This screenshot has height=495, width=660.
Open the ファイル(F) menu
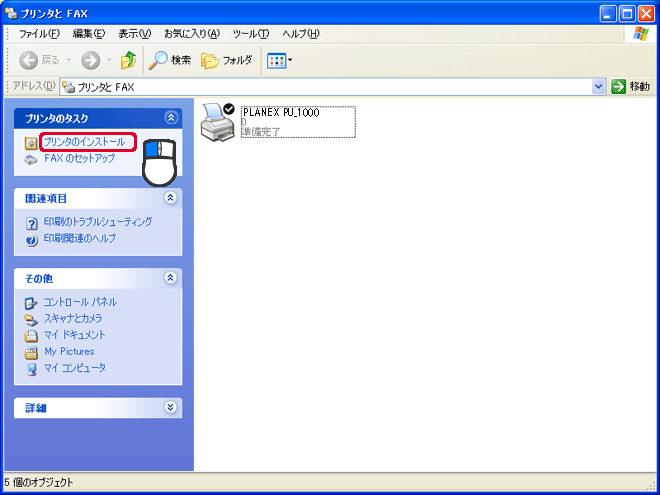[x=40, y=34]
